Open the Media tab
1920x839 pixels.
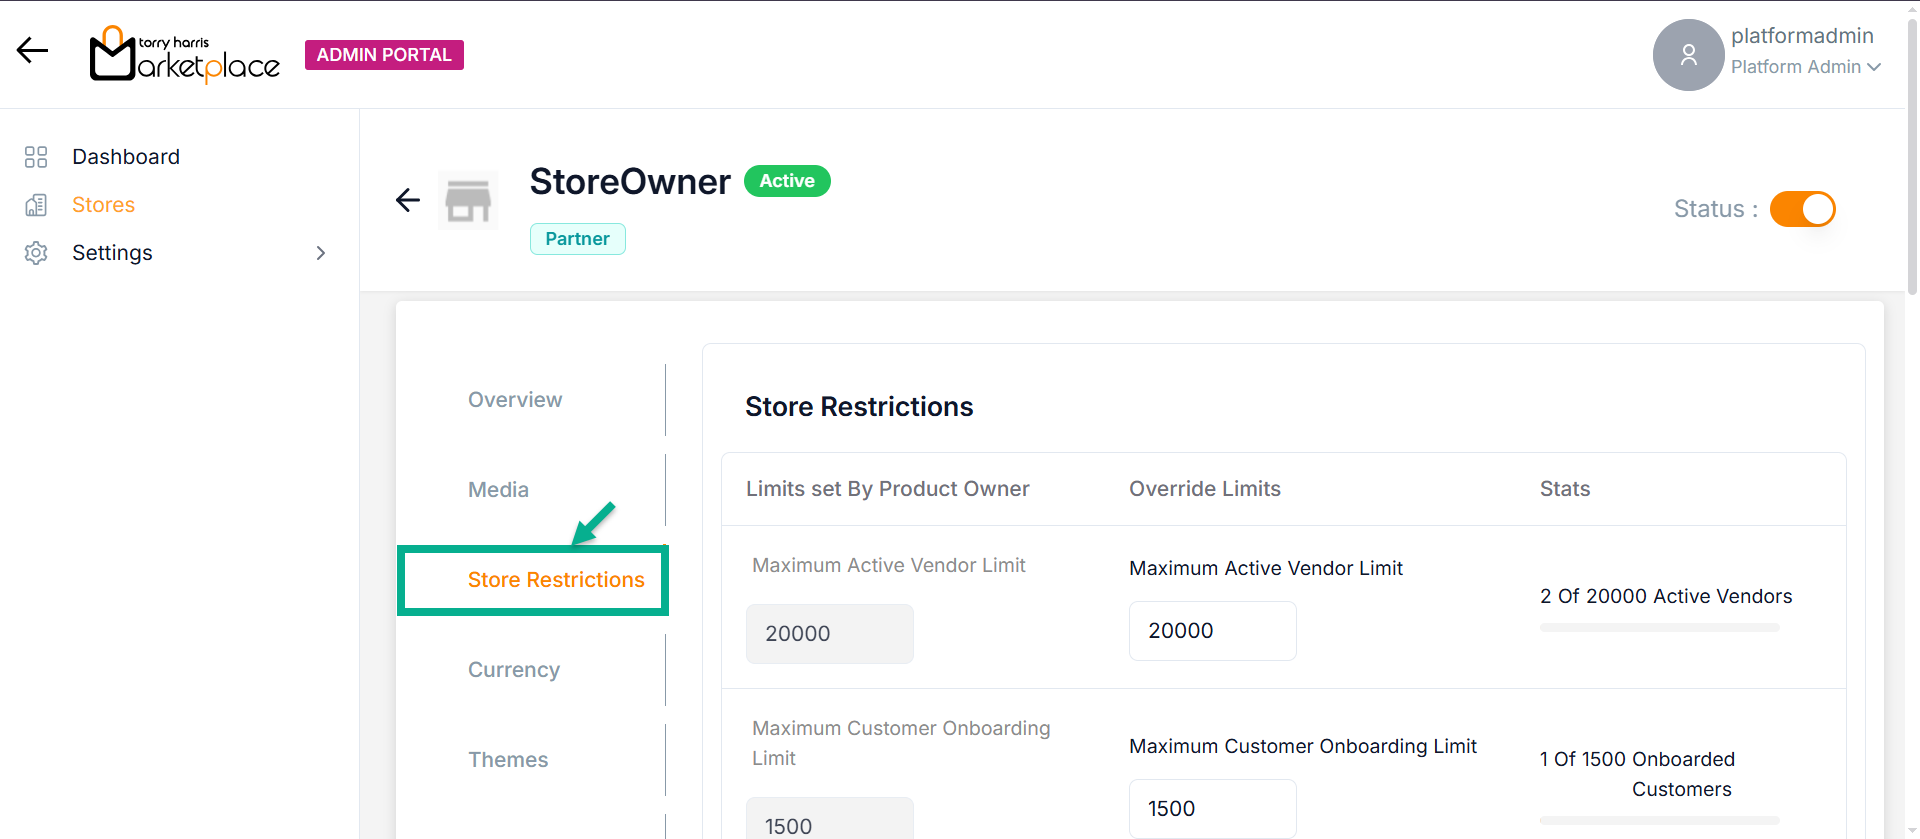pos(498,490)
